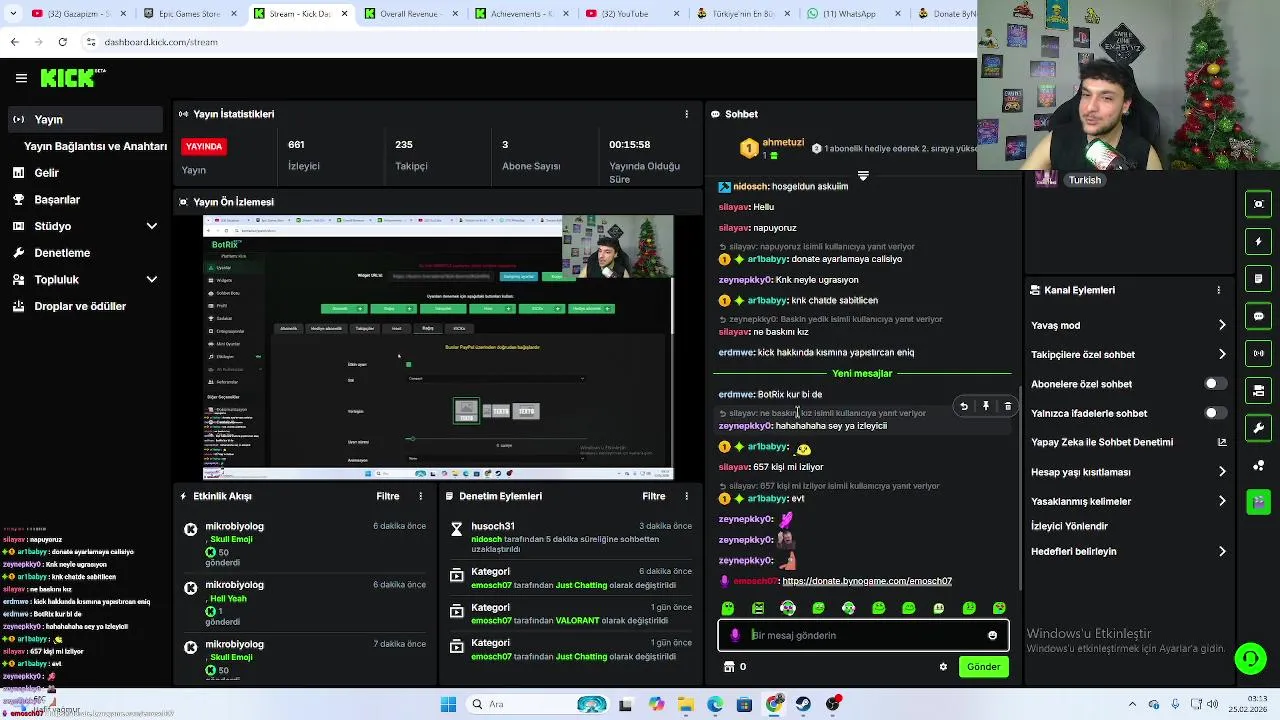
Task: Open chat settings gear icon
Action: point(943,667)
